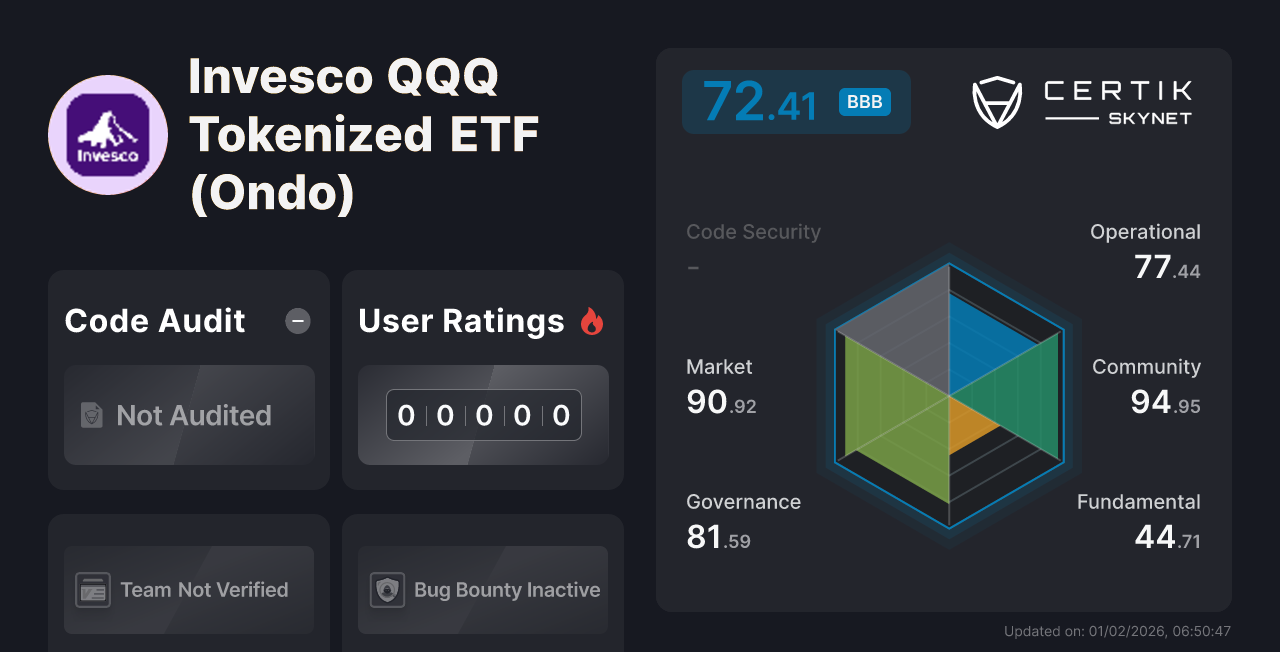Click the User Ratings digit counter

point(483,414)
